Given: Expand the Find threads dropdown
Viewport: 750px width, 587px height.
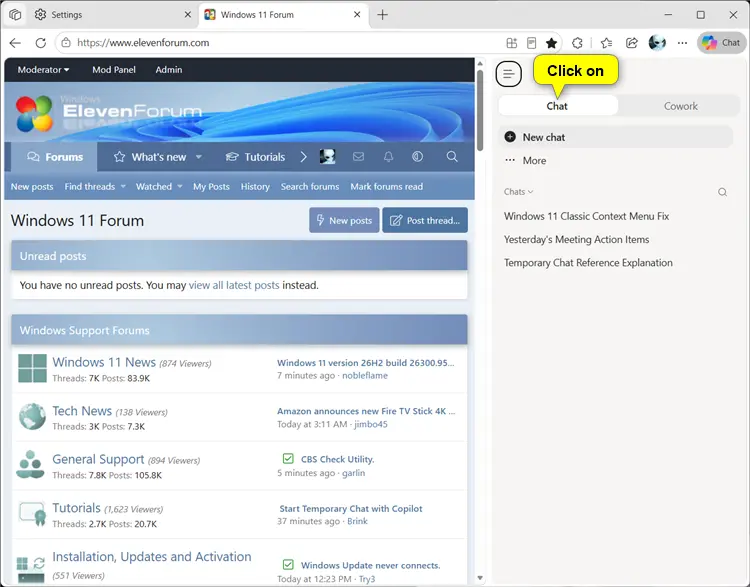Looking at the screenshot, I should pyautogui.click(x=123, y=187).
